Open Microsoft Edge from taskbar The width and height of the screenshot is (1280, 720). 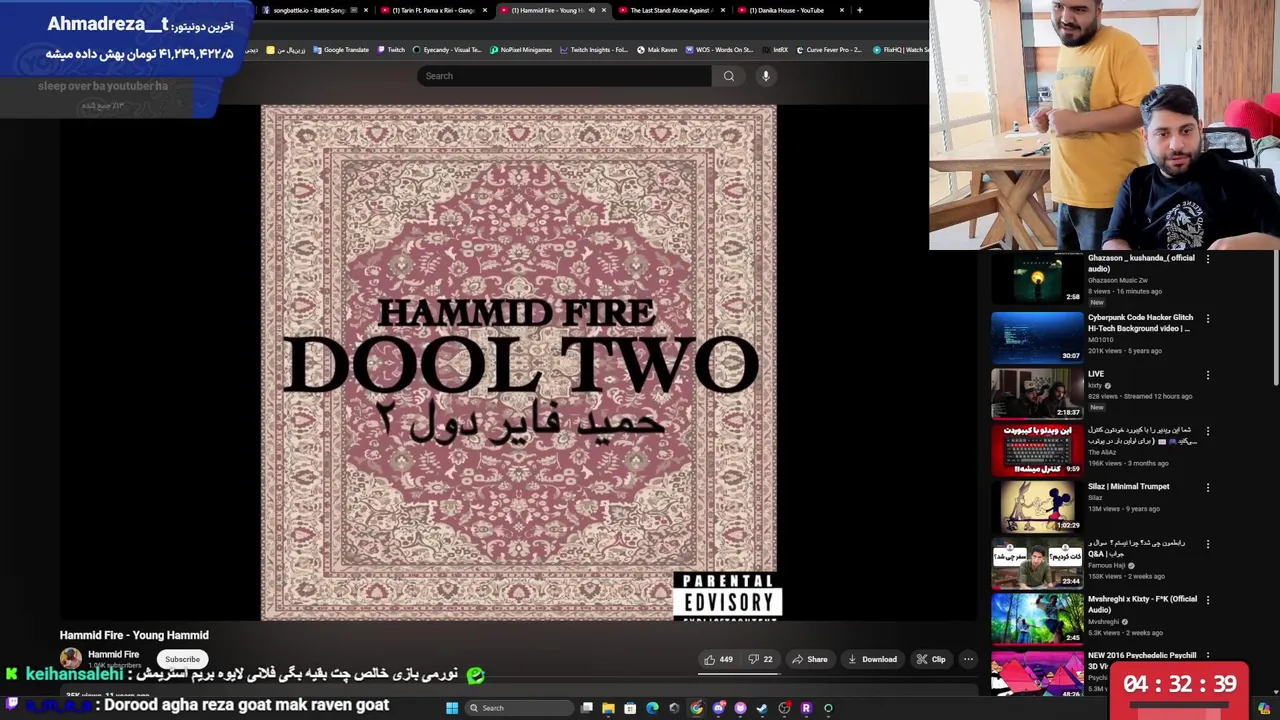pyautogui.click(x=652, y=708)
